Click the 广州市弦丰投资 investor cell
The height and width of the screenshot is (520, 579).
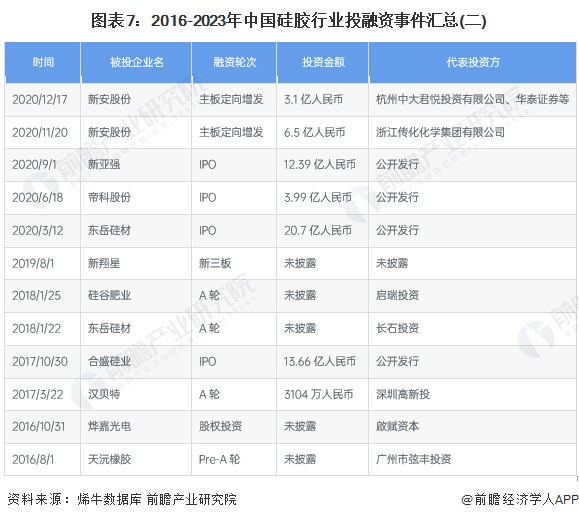click(x=473, y=460)
